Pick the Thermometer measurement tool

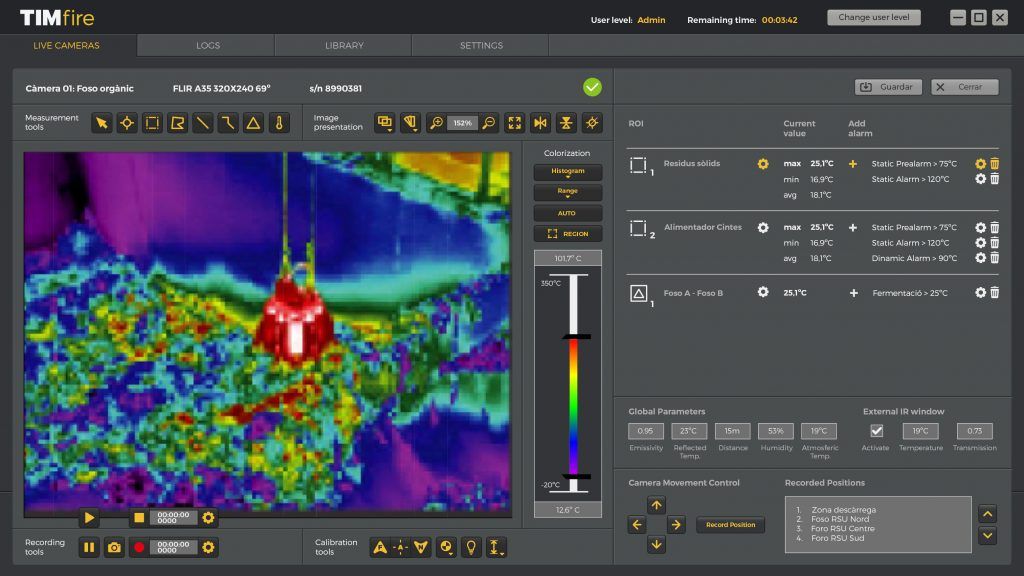click(x=278, y=122)
